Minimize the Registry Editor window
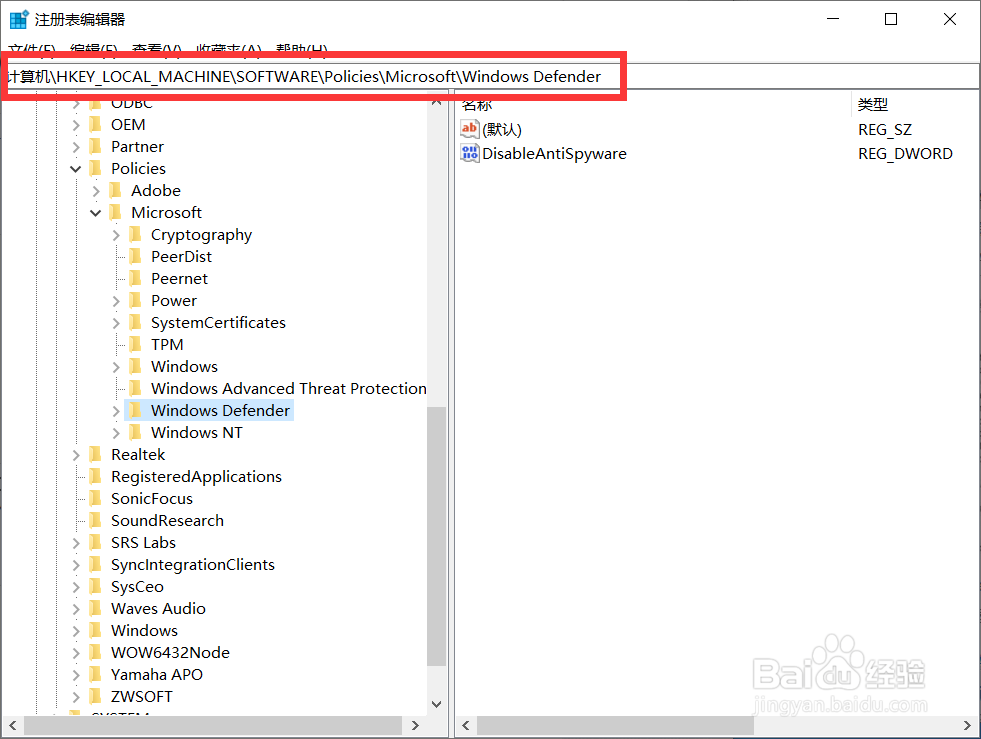The width and height of the screenshot is (981, 739). pos(833,19)
